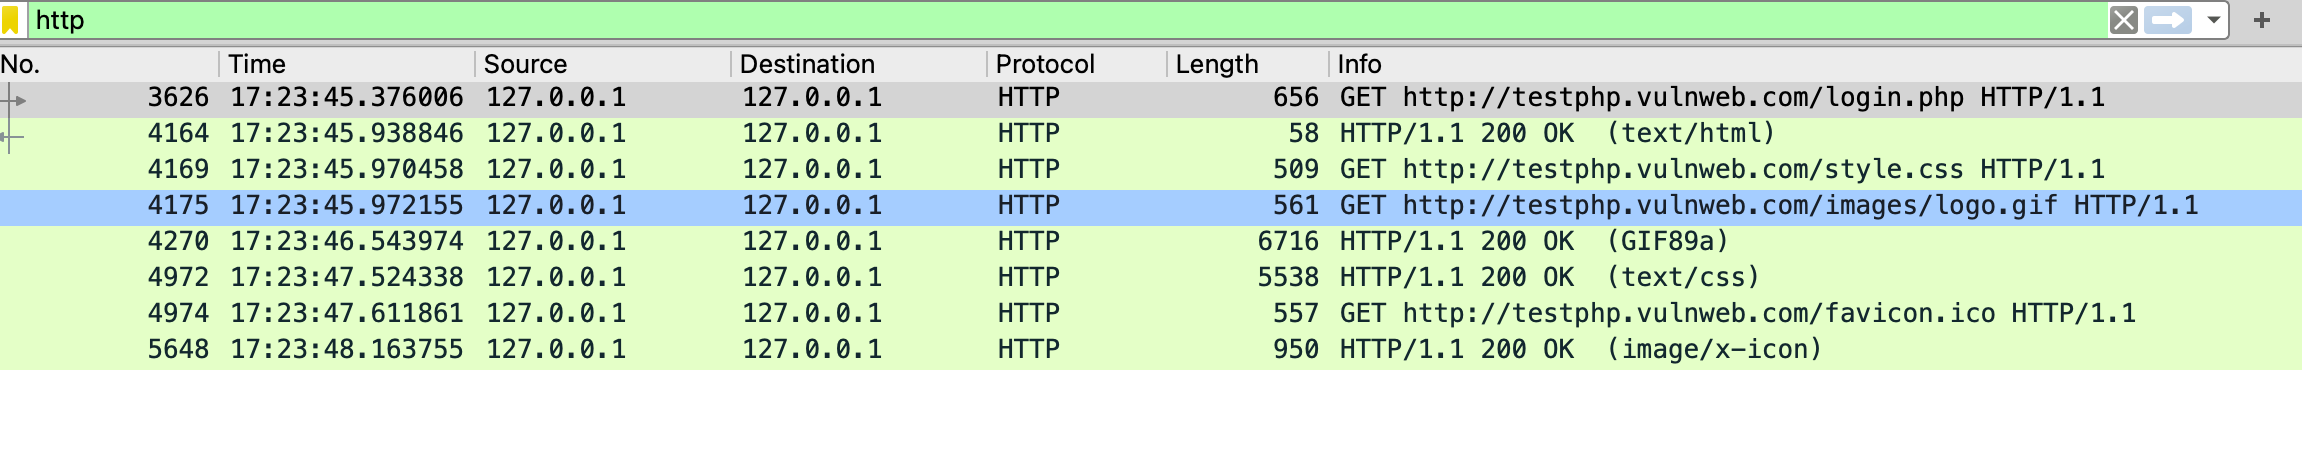The width and height of the screenshot is (2302, 456).
Task: Apply the display filter with arrow button
Action: tap(2168, 20)
